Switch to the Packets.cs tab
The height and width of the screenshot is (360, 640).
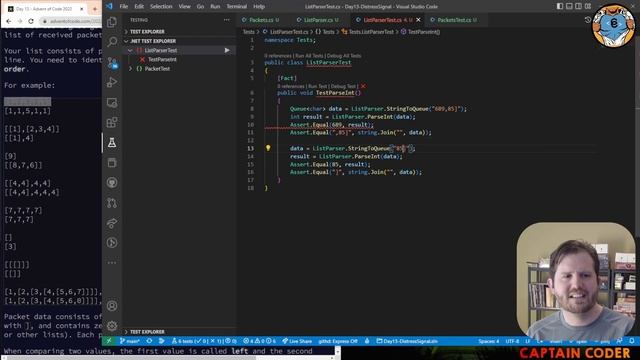tap(260, 20)
